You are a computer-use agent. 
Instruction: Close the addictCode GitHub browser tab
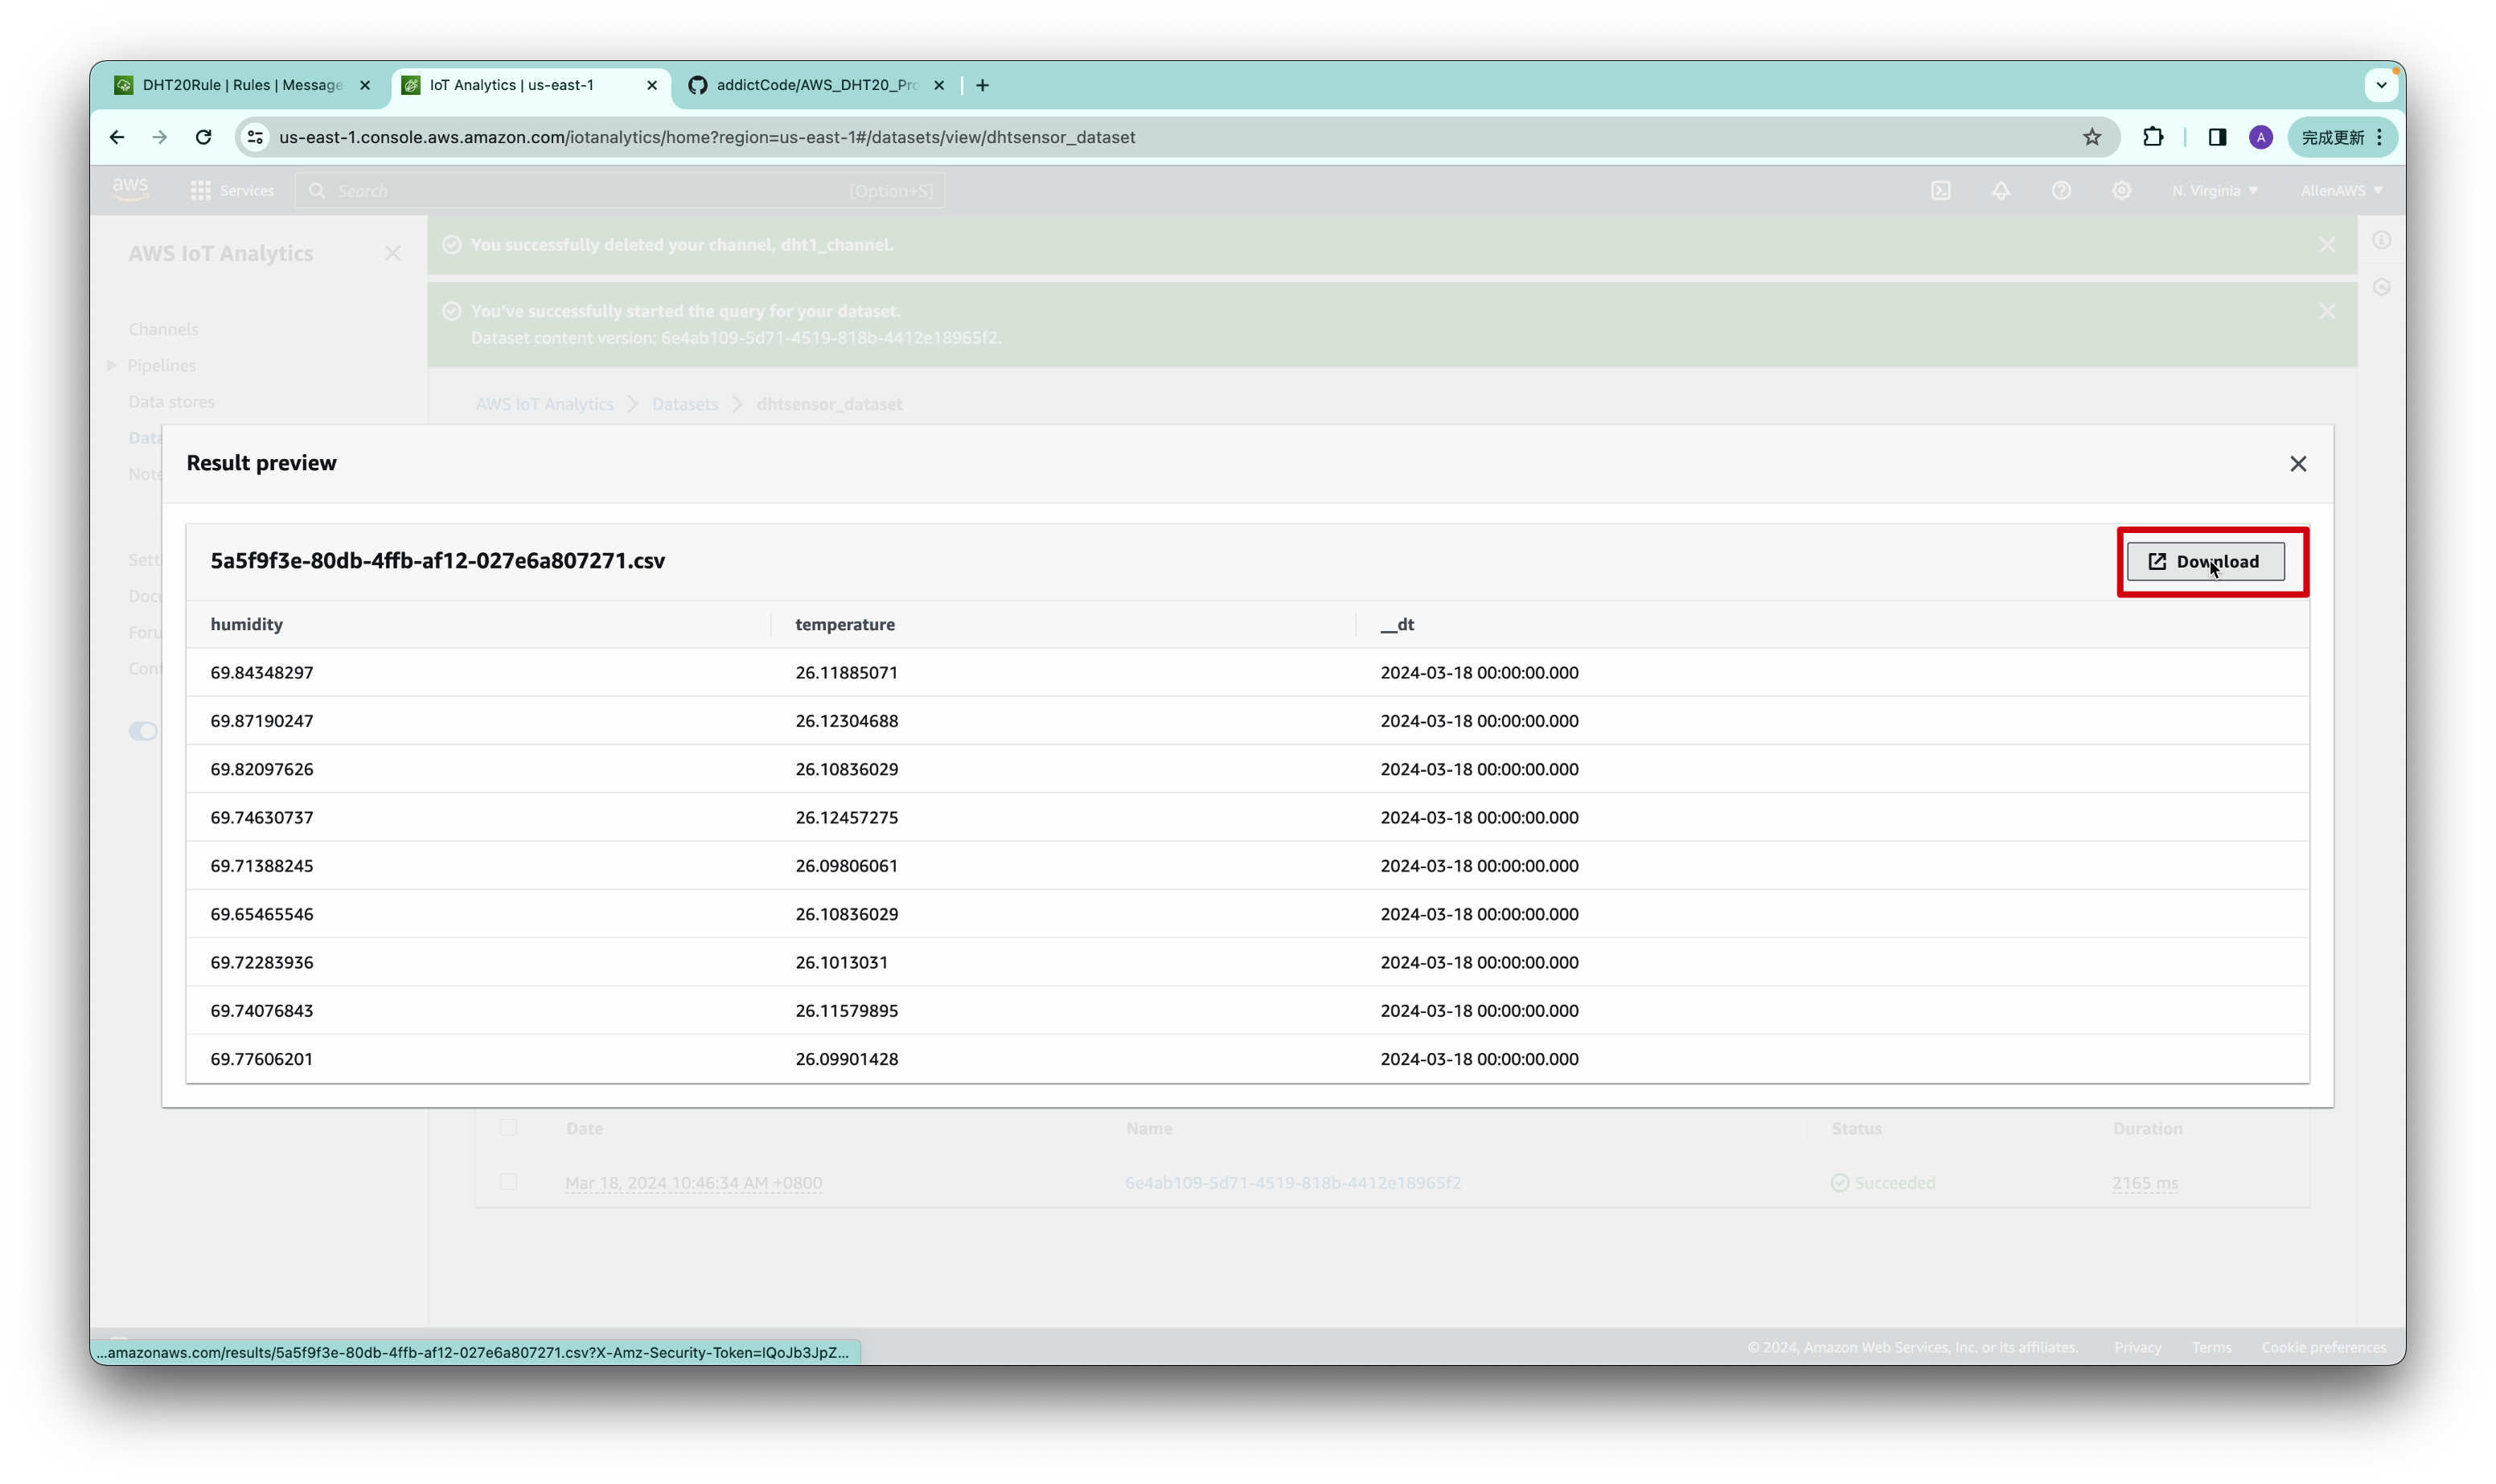coord(939,85)
